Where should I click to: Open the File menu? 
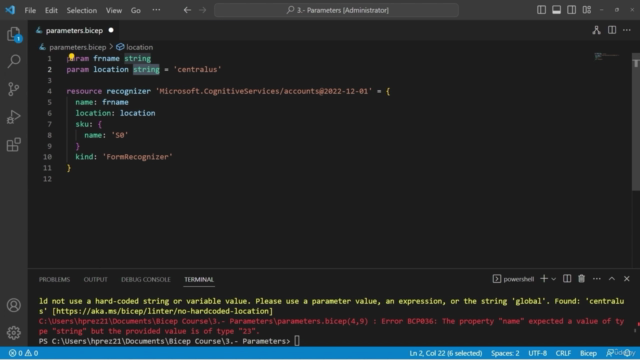pyautogui.click(x=30, y=10)
